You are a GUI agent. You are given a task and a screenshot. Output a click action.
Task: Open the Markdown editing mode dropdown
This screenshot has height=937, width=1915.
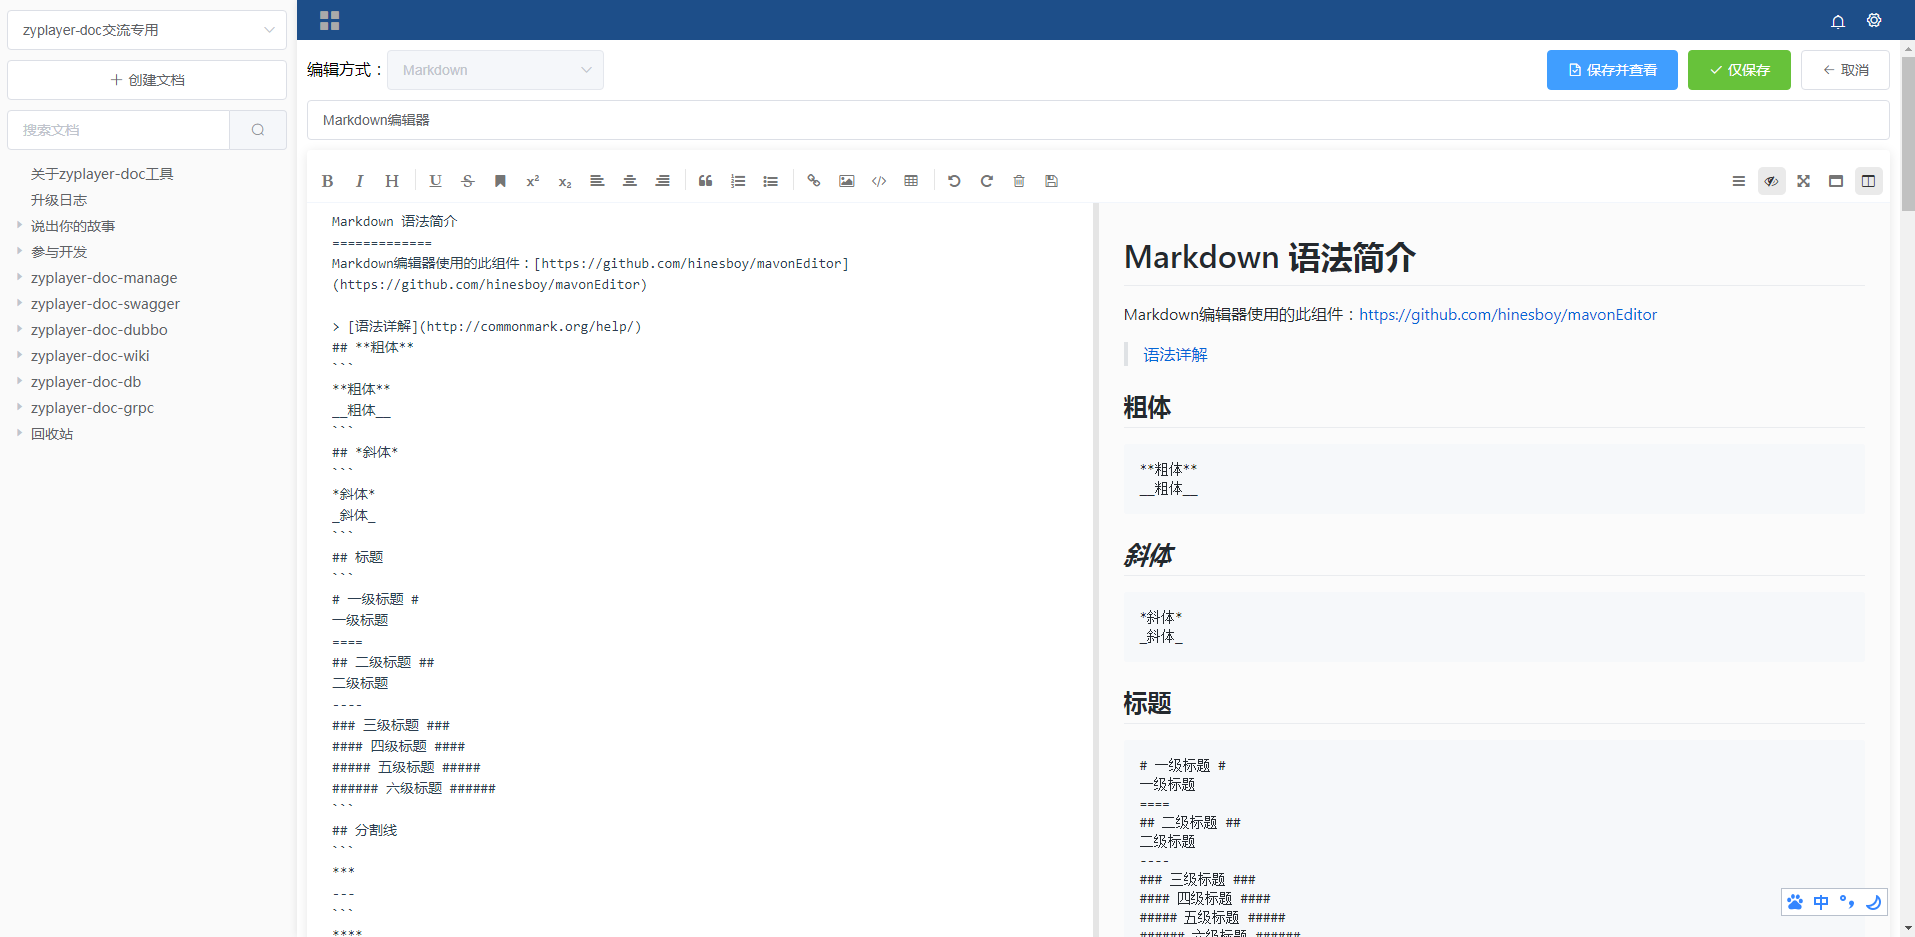(x=495, y=70)
